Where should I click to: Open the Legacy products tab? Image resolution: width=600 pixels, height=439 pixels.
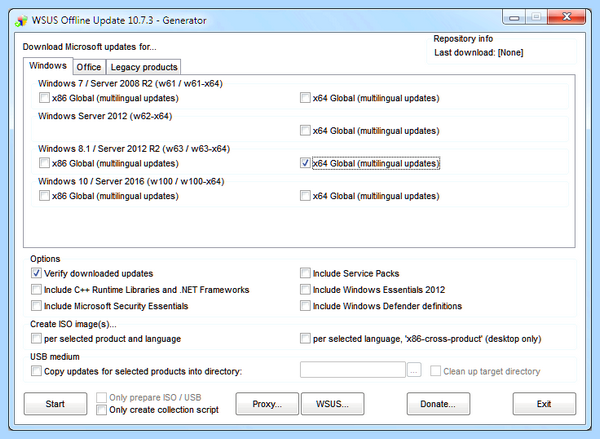coord(144,67)
